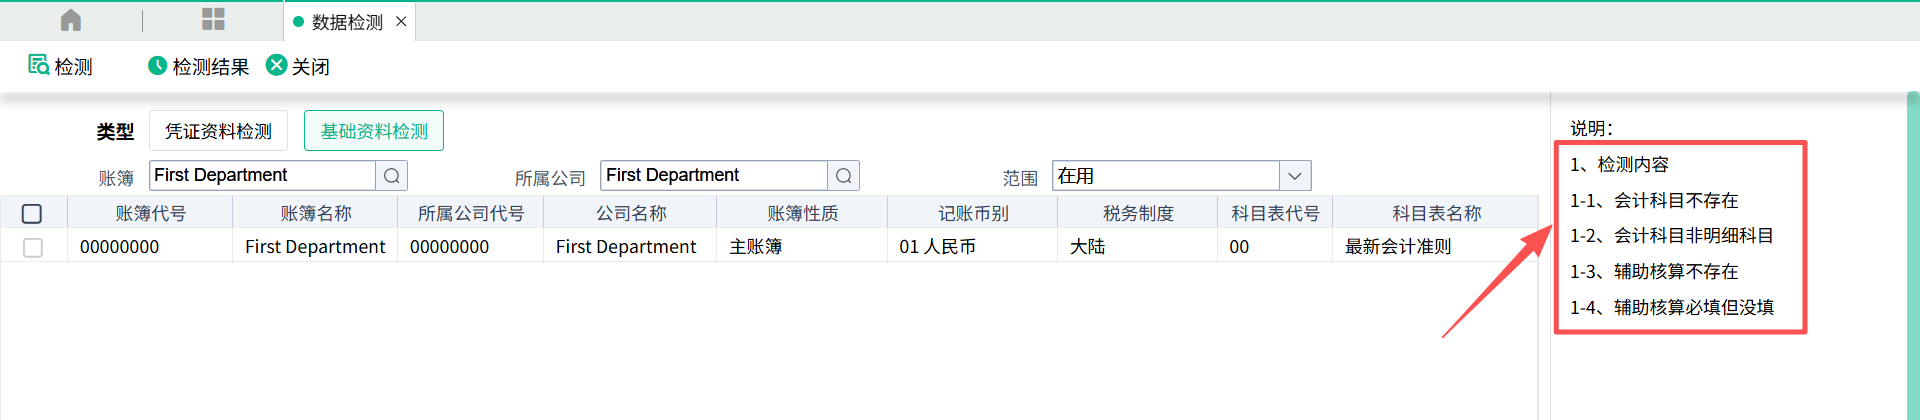
Task: Click the green 关闭 close icon
Action: pyautogui.click(x=276, y=66)
